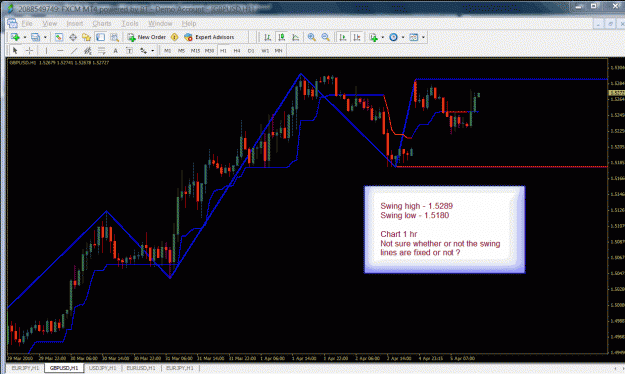Open the Profiles icon

click(x=35, y=37)
